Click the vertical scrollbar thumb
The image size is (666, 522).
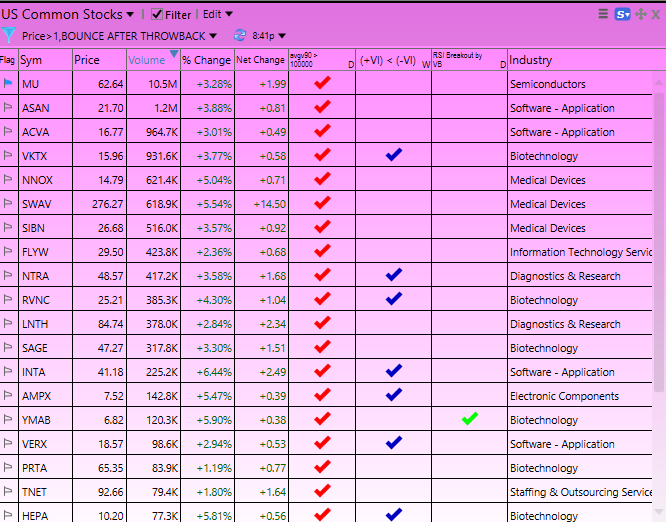(659, 242)
